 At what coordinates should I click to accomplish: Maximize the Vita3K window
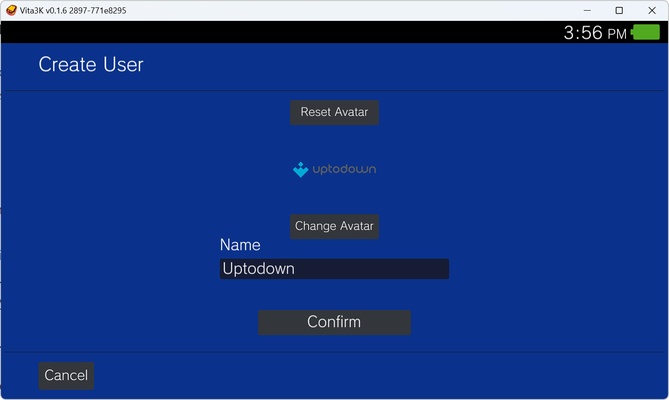619,10
